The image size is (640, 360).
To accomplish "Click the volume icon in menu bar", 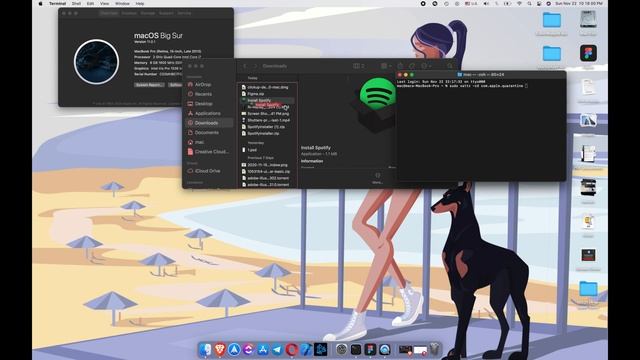I will [486, 4].
